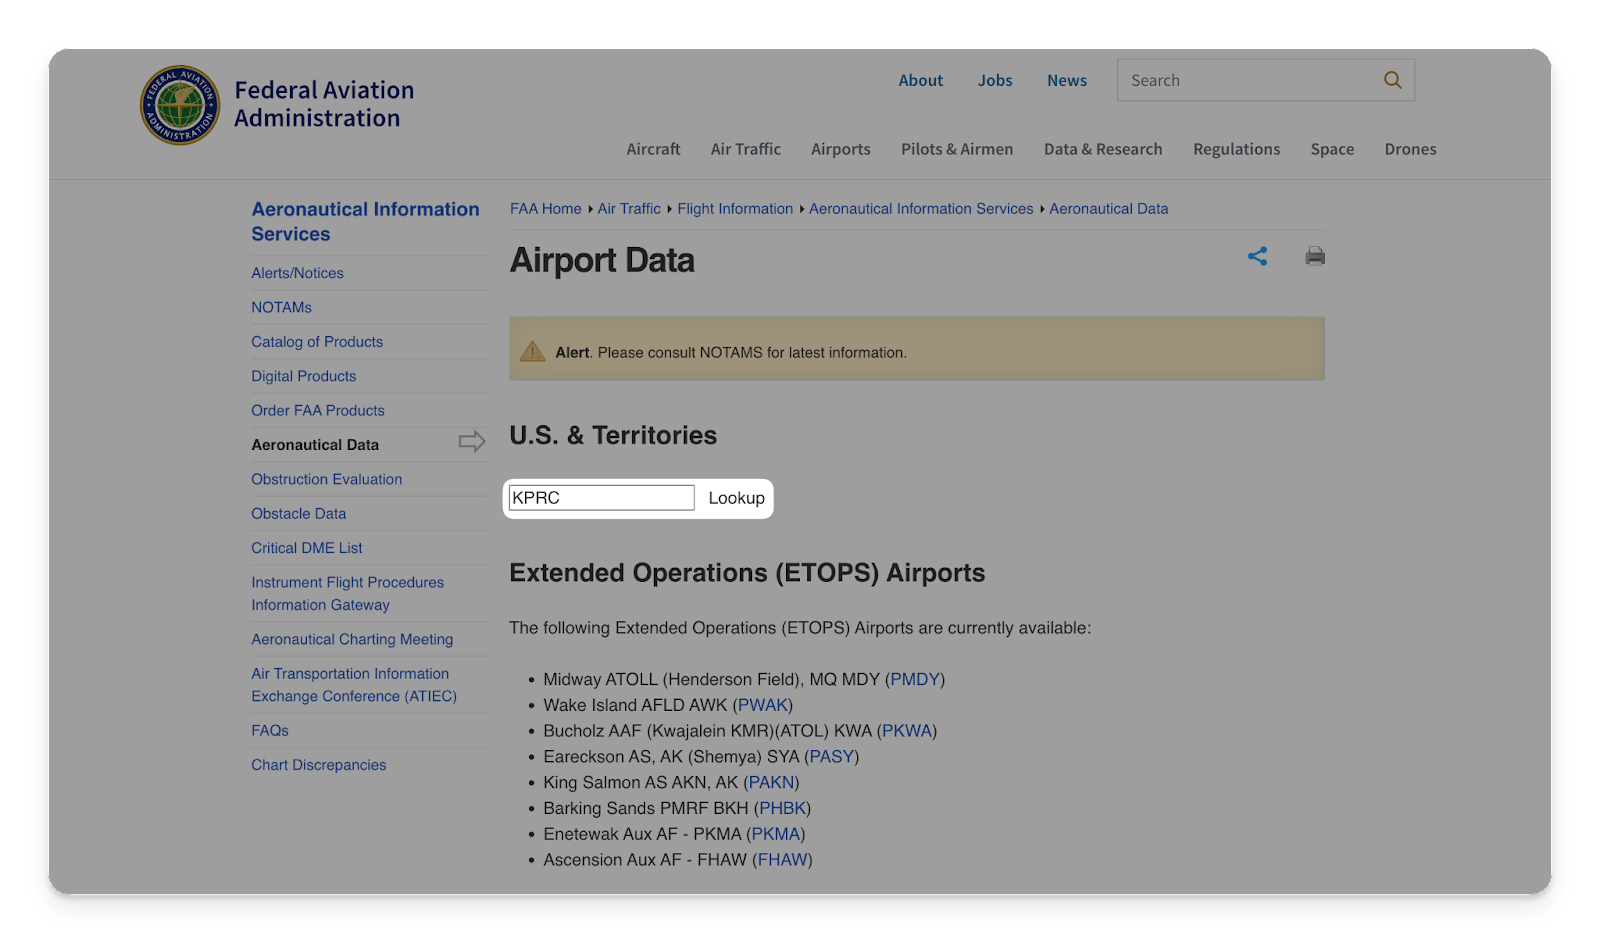The width and height of the screenshot is (1600, 943).
Task: Open Chart Discrepancies link
Action: [x=319, y=765]
